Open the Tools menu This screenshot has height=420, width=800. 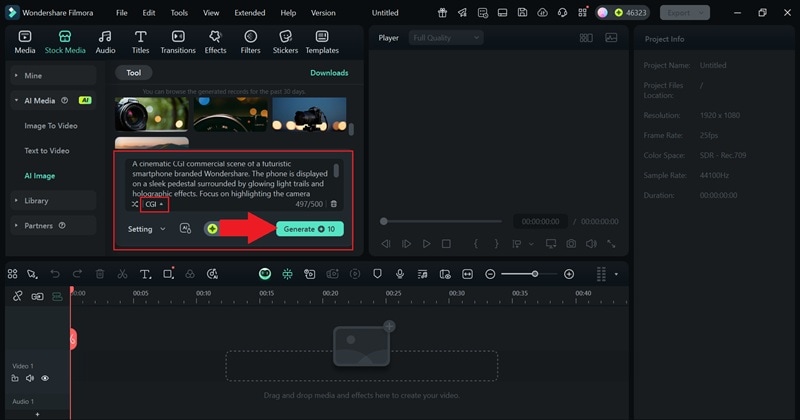tap(179, 13)
